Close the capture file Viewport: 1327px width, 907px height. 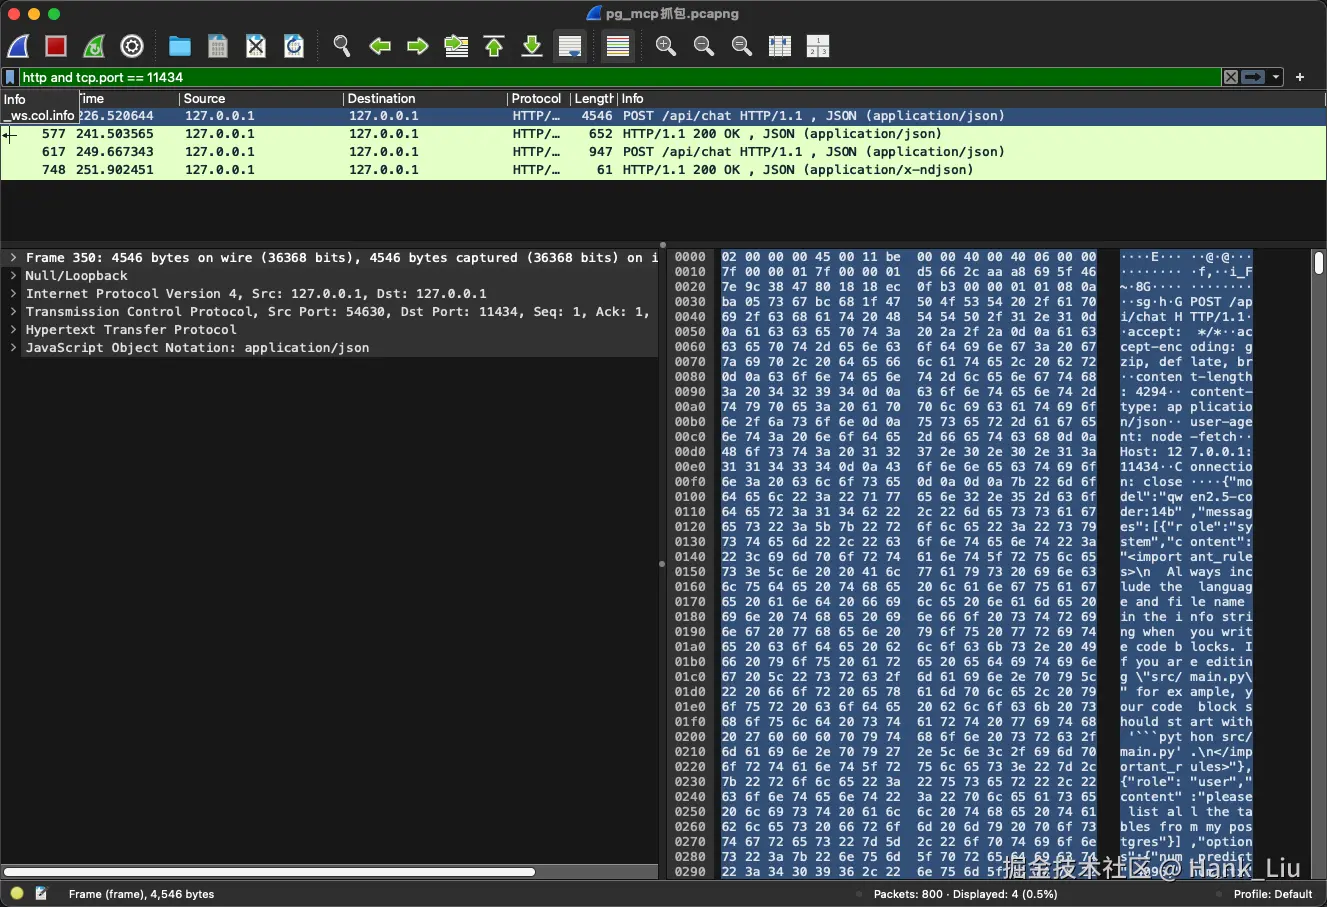point(256,46)
